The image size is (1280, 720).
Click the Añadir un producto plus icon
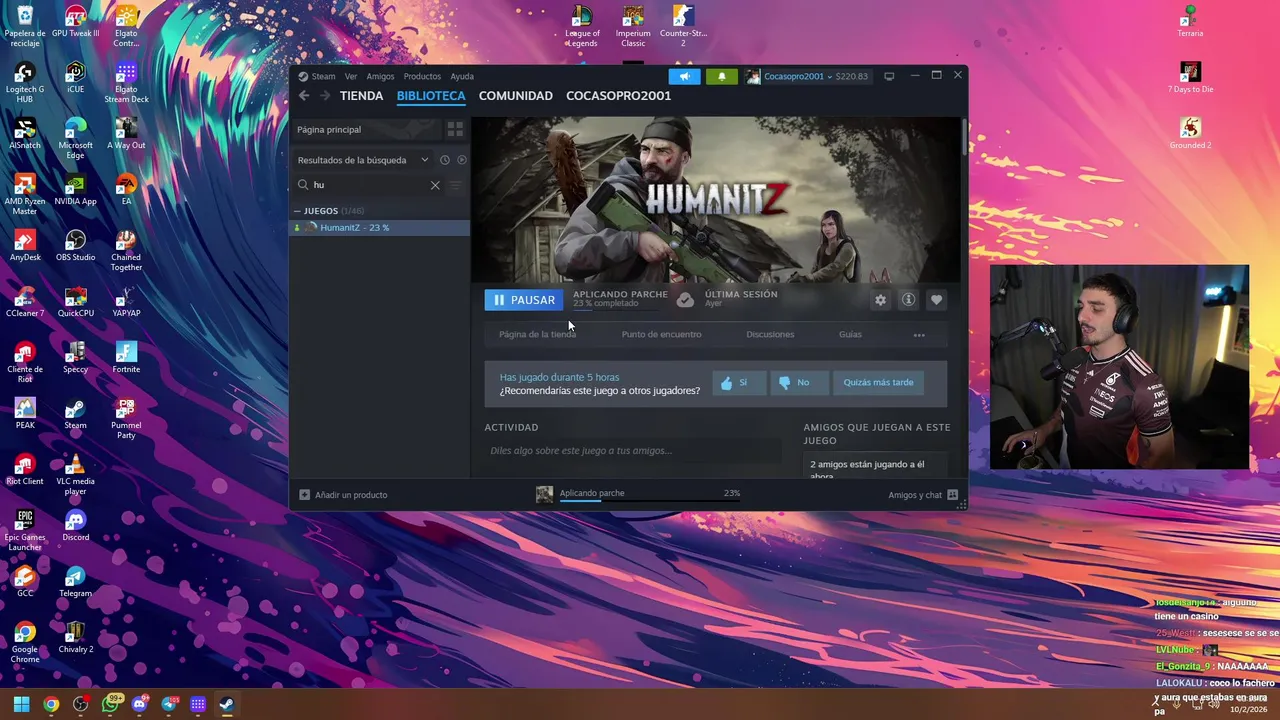coord(305,495)
